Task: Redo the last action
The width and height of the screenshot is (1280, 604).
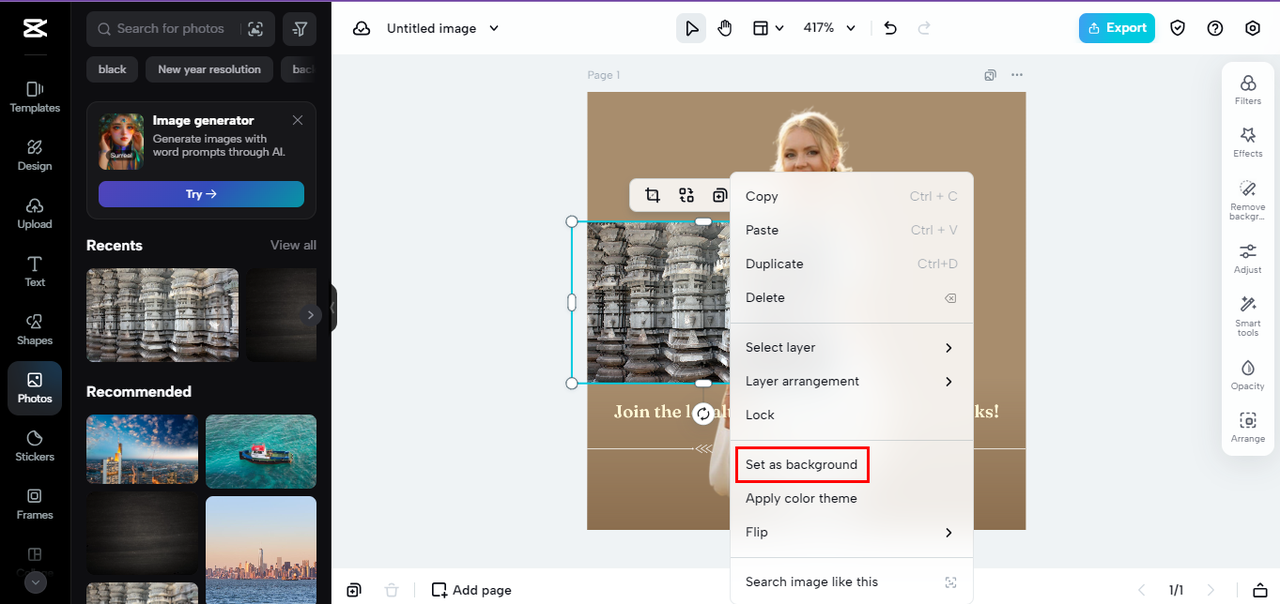Action: pos(924,28)
